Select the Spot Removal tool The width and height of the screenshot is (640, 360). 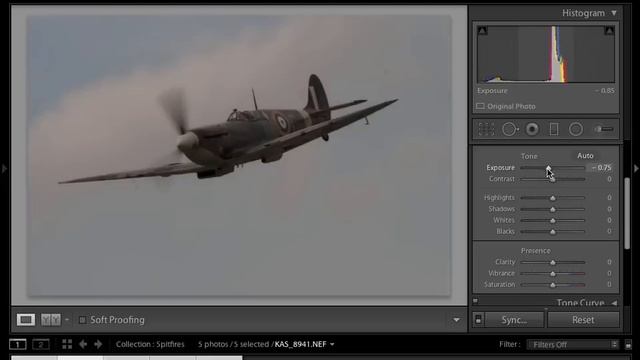click(x=510, y=129)
